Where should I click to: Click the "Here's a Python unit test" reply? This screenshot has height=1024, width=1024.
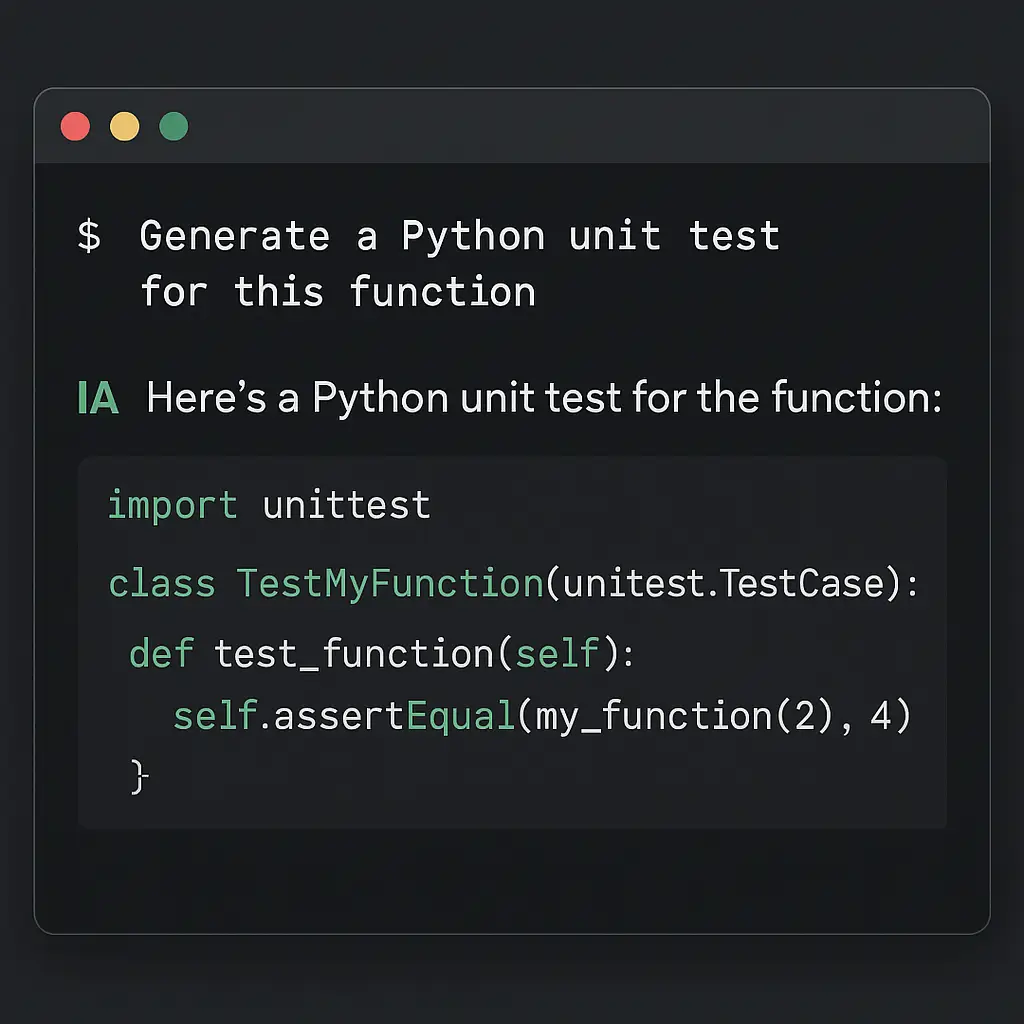point(544,399)
